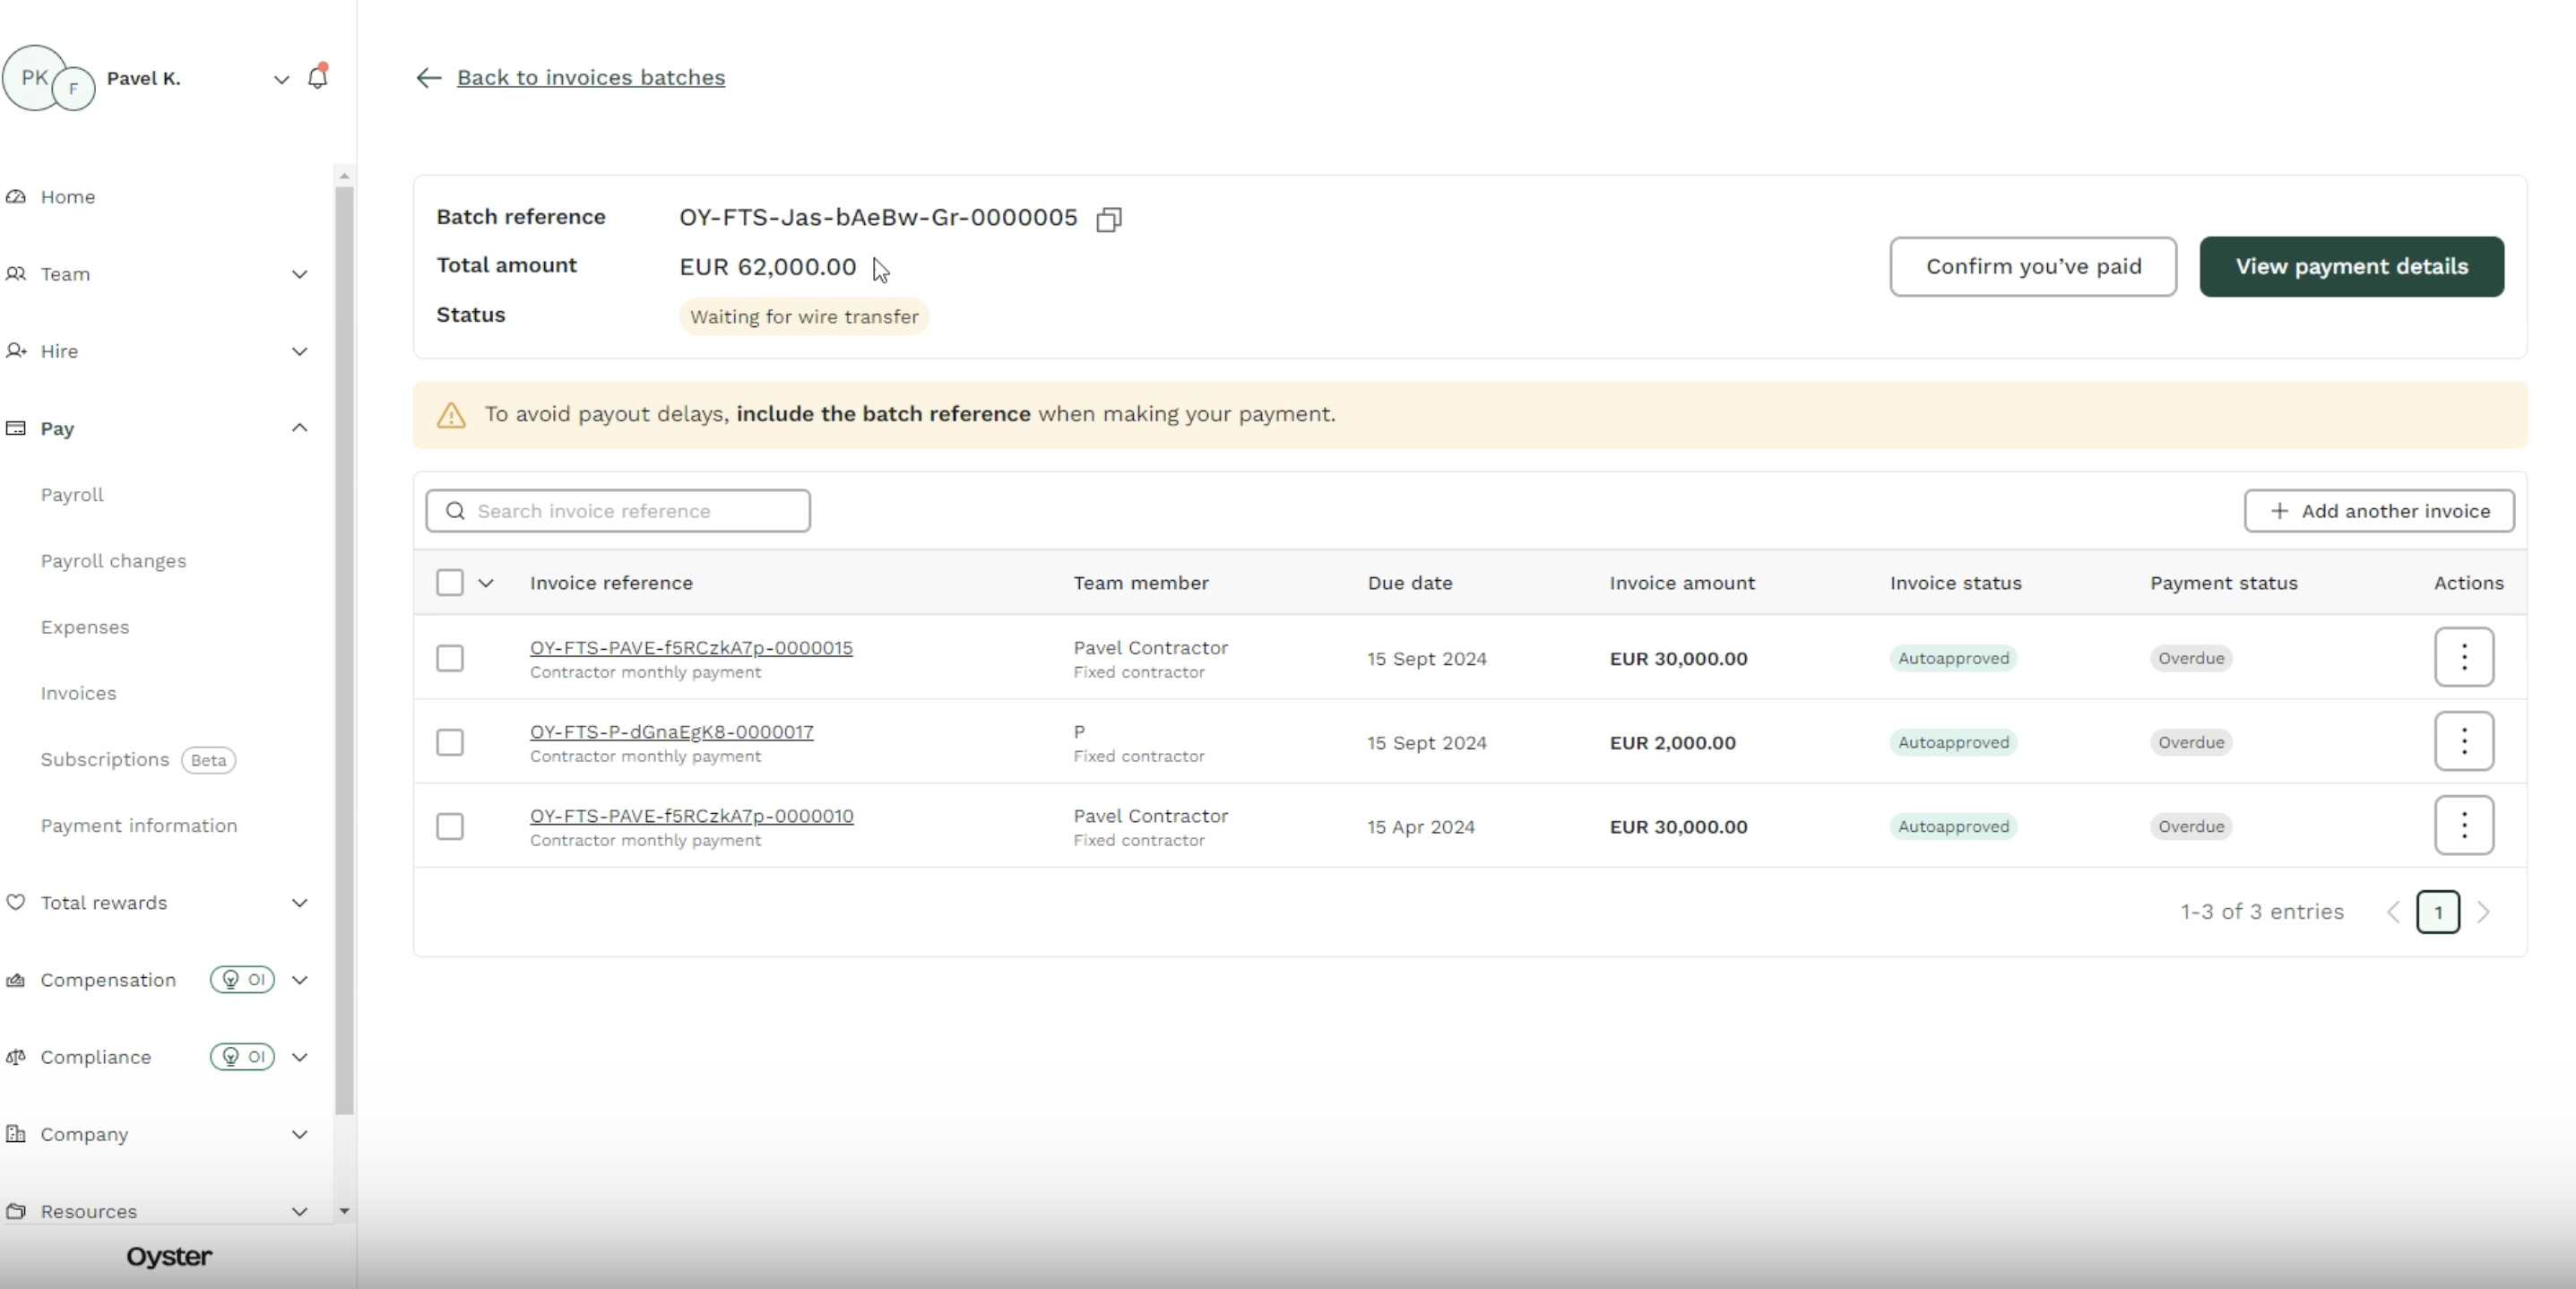Expand the Hire section chevron
2576x1289 pixels.
[299, 351]
